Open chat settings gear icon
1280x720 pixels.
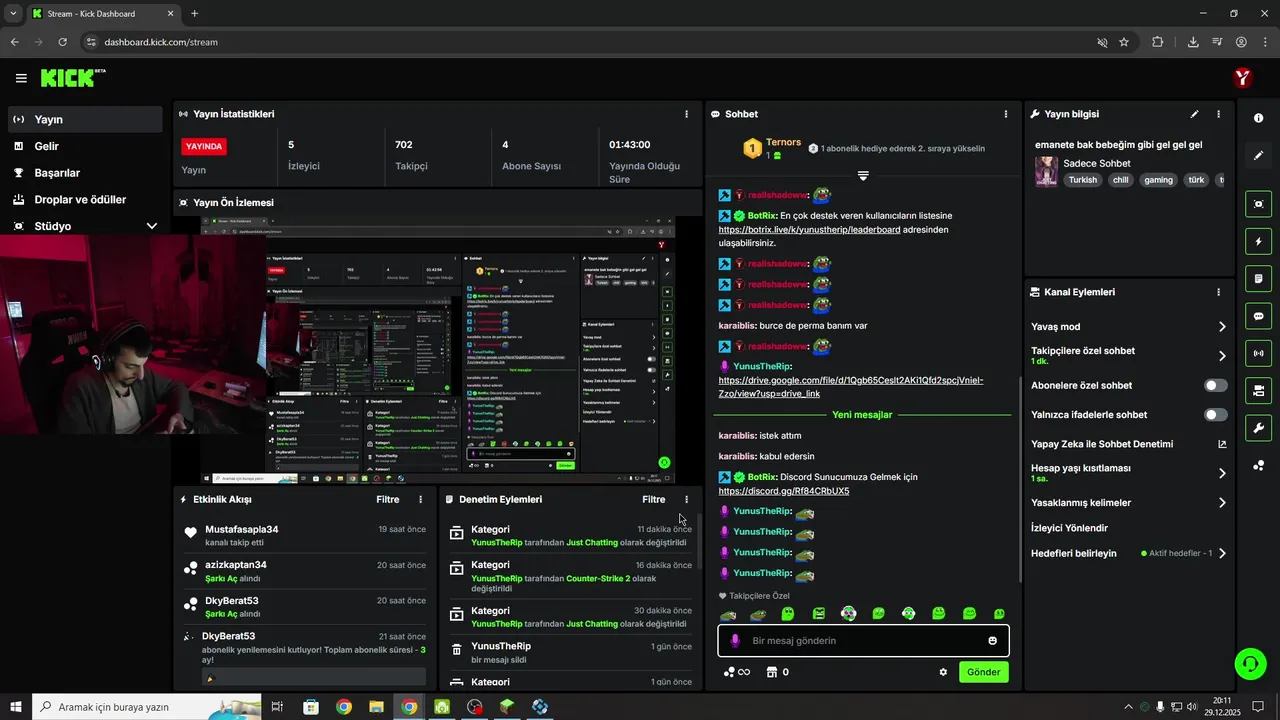tap(942, 672)
